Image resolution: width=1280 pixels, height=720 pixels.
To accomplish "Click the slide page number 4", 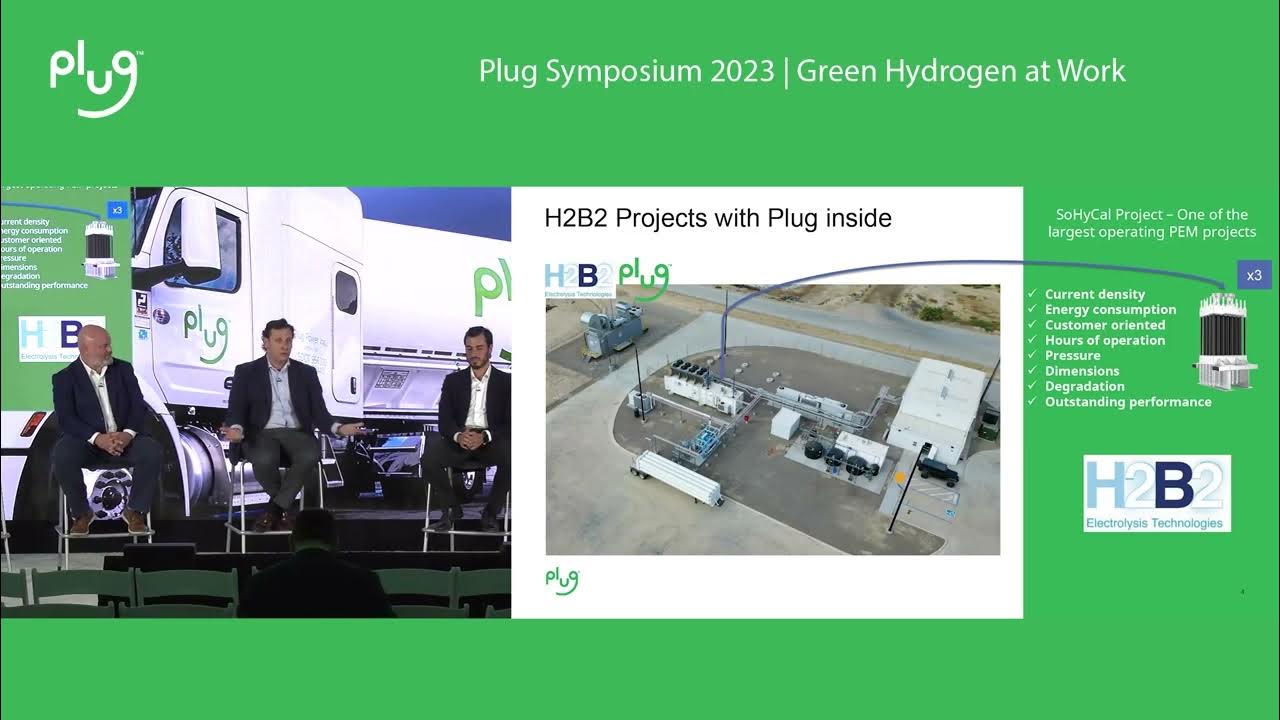I will 1242,592.
